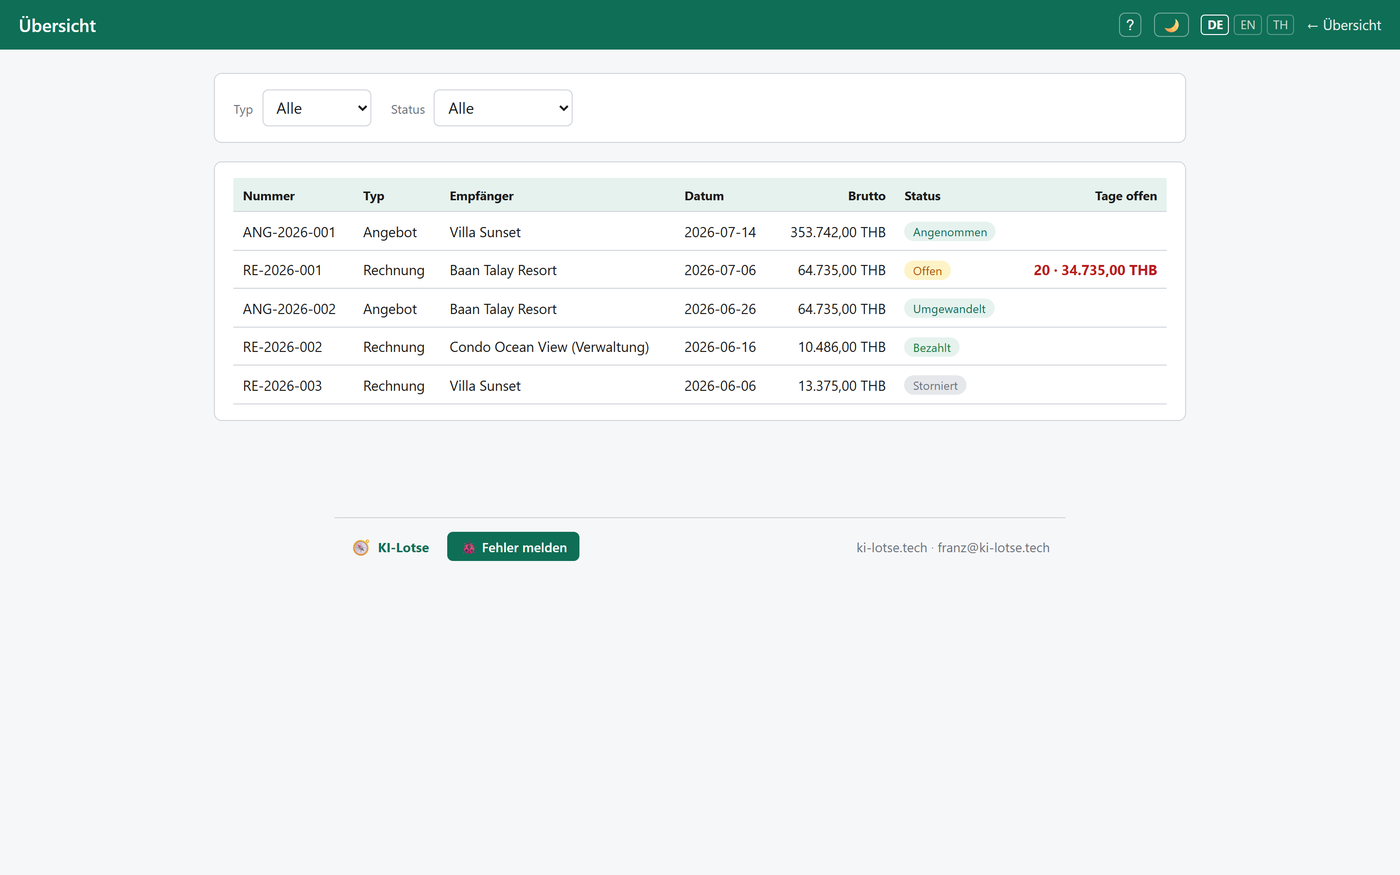The height and width of the screenshot is (875, 1400).
Task: Select the ANG-2026-001 row
Action: pyautogui.click(x=700, y=232)
